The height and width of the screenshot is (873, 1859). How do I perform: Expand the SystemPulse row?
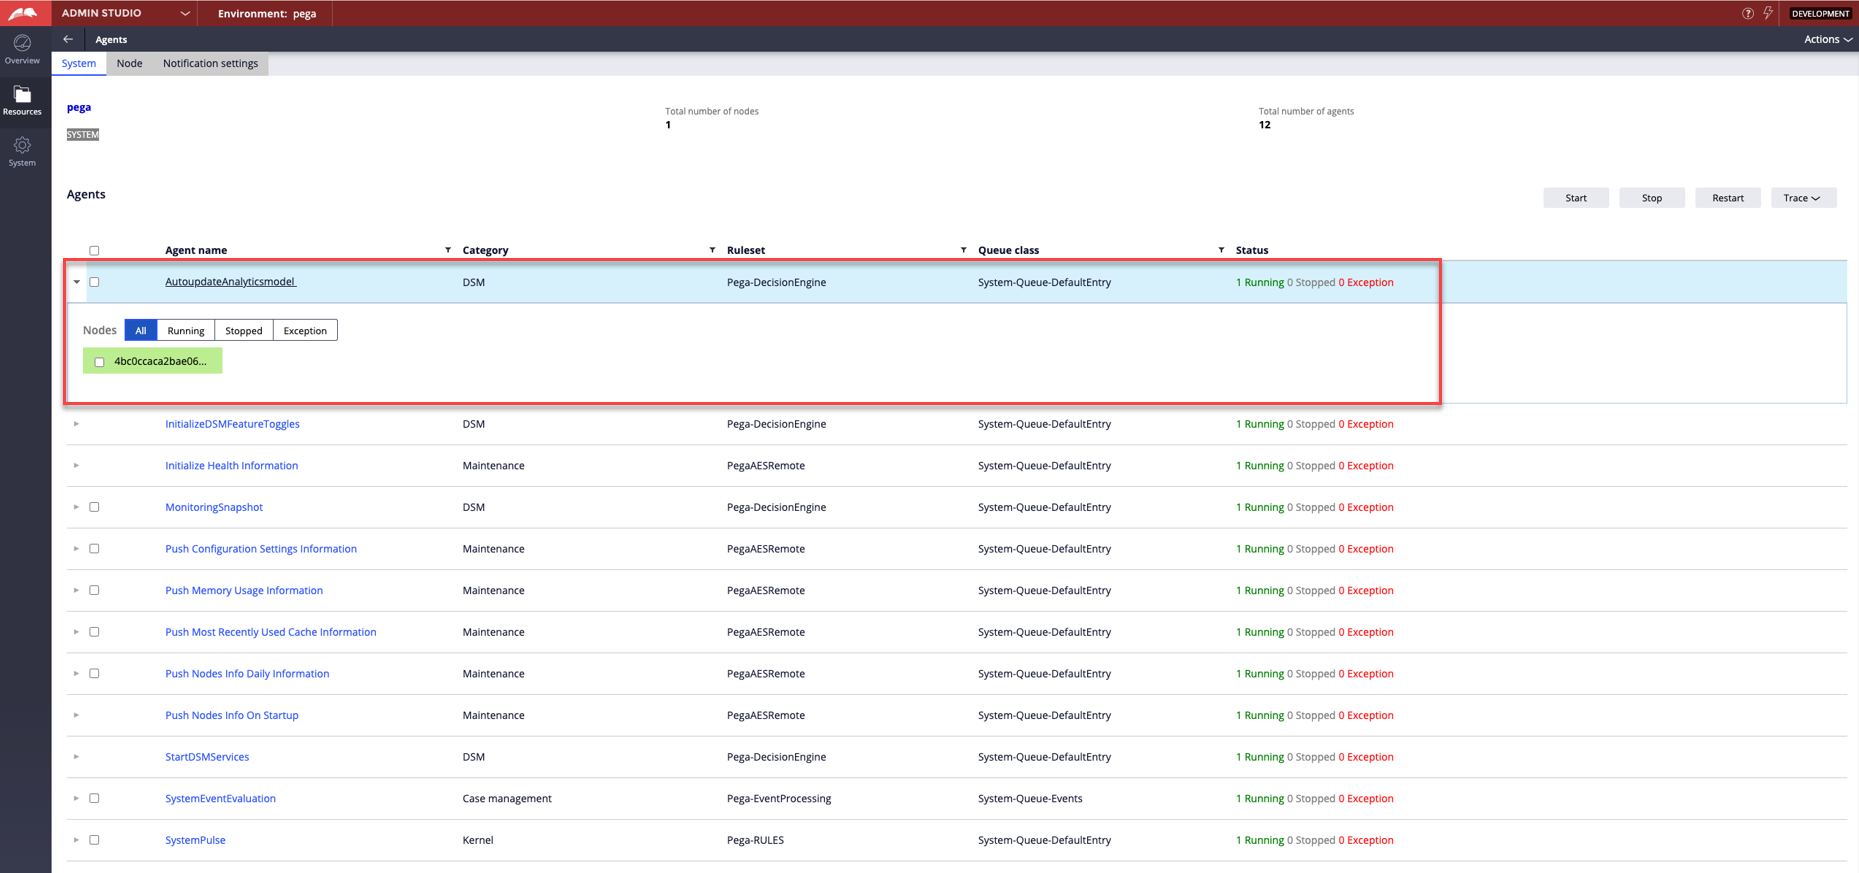[76, 840]
